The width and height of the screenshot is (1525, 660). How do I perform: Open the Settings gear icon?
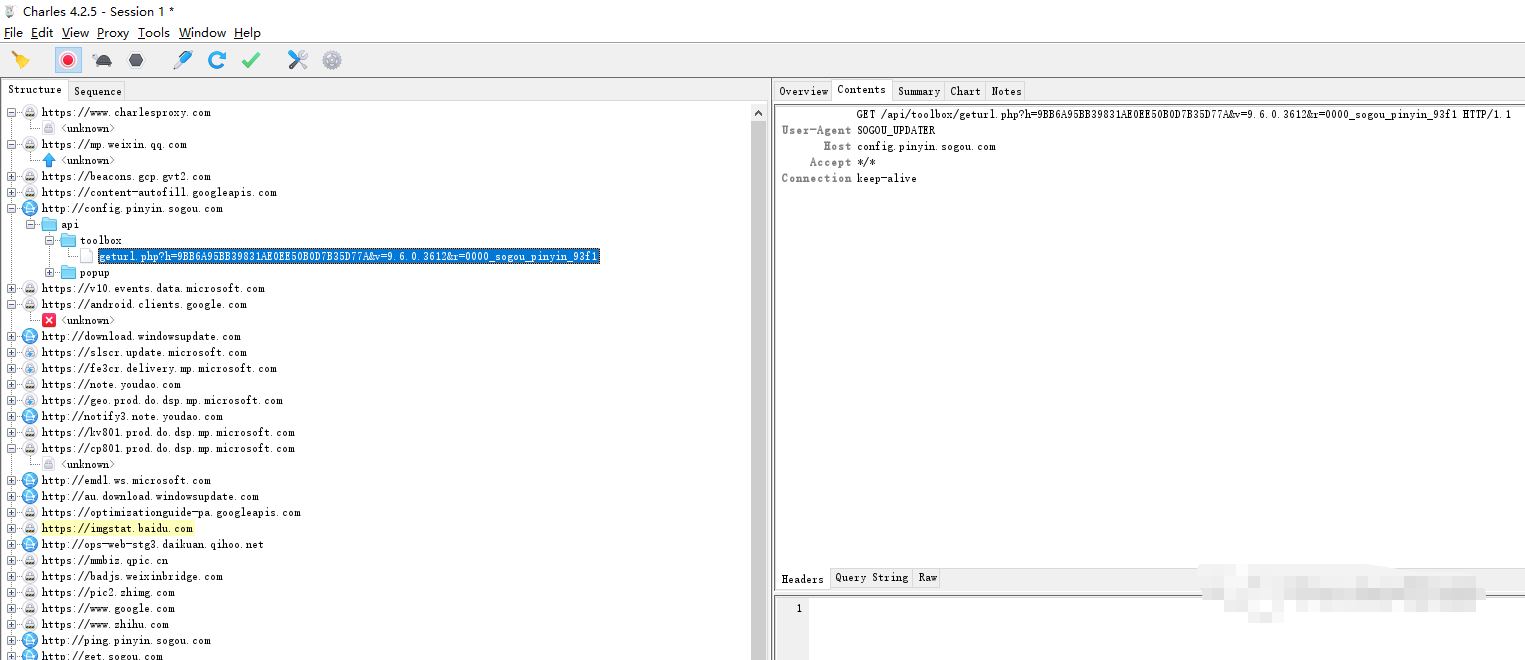332,60
